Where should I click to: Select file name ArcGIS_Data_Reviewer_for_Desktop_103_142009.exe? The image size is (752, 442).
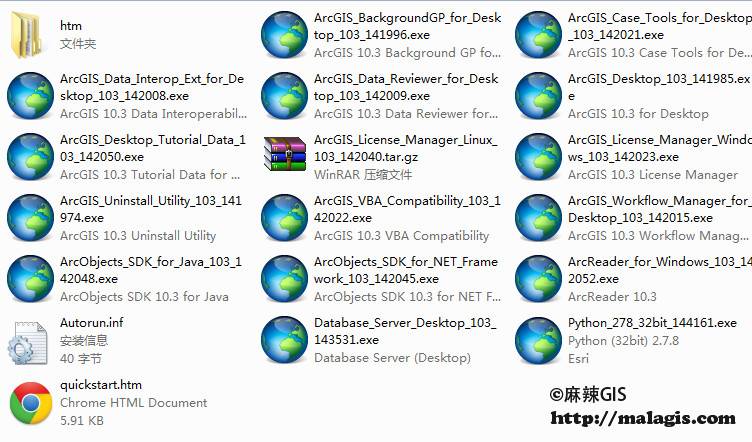(406, 87)
